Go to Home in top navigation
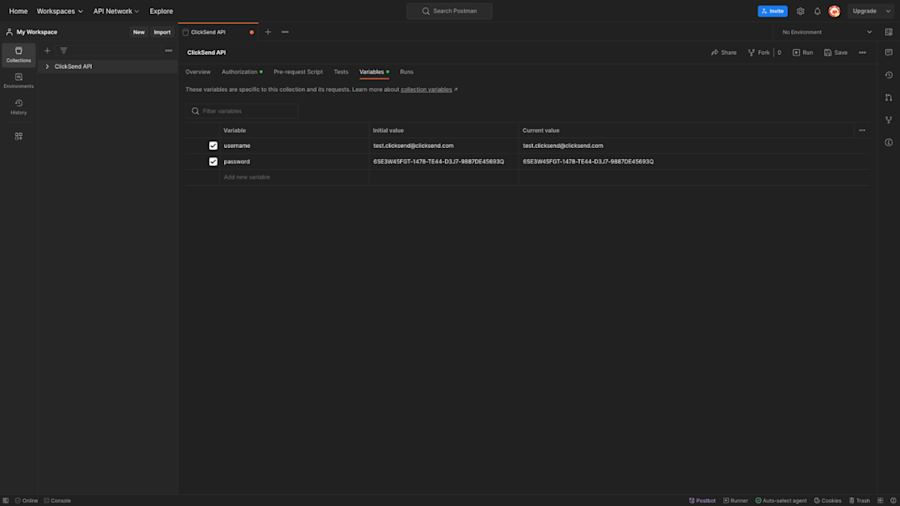Viewport: 900px width, 506px height. click(18, 11)
